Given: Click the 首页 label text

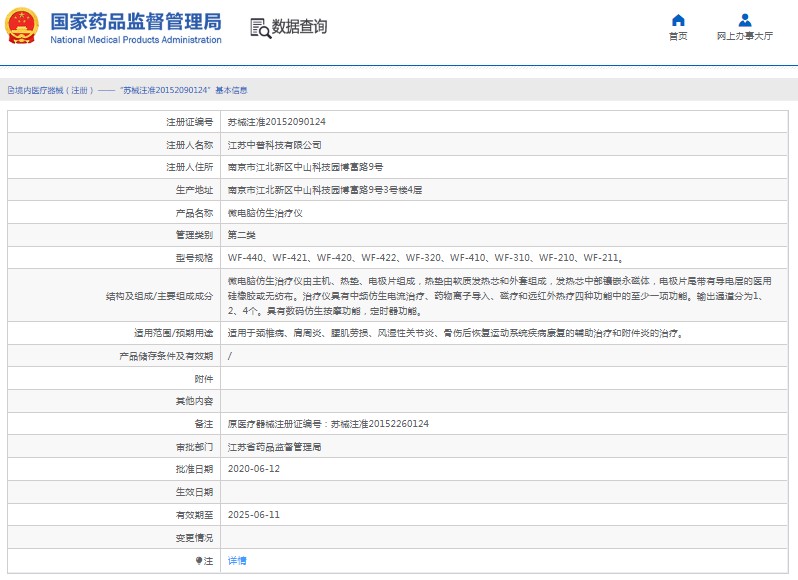Looking at the screenshot, I should (x=678, y=36).
